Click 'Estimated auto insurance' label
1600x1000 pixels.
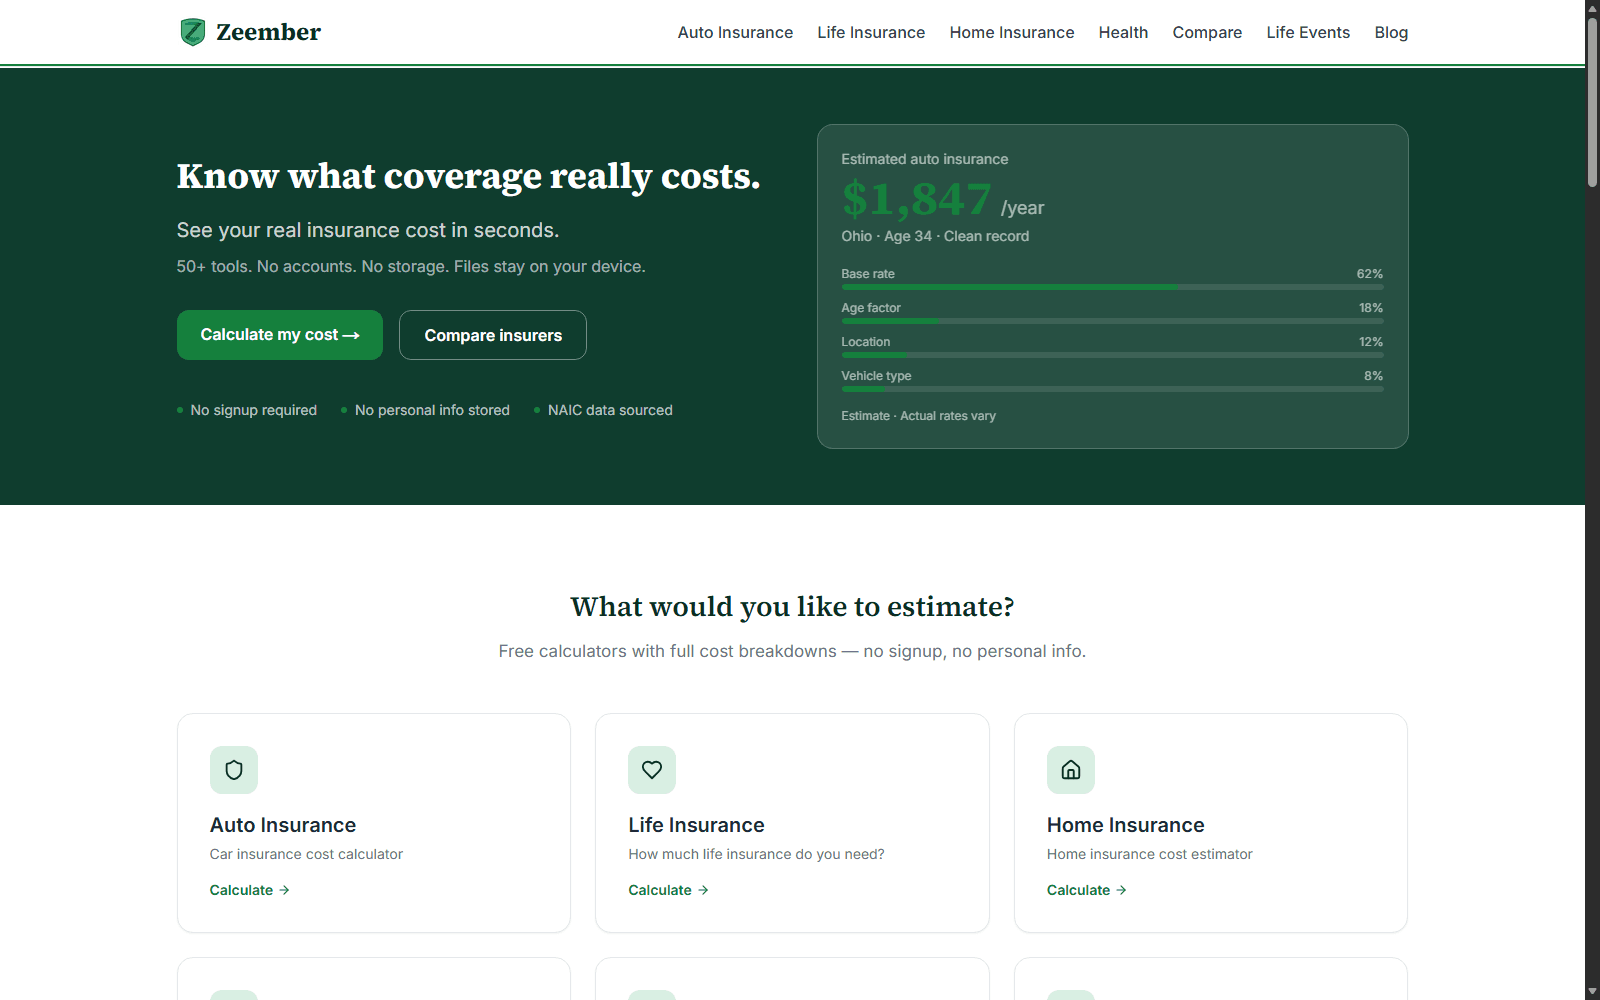coord(924,159)
